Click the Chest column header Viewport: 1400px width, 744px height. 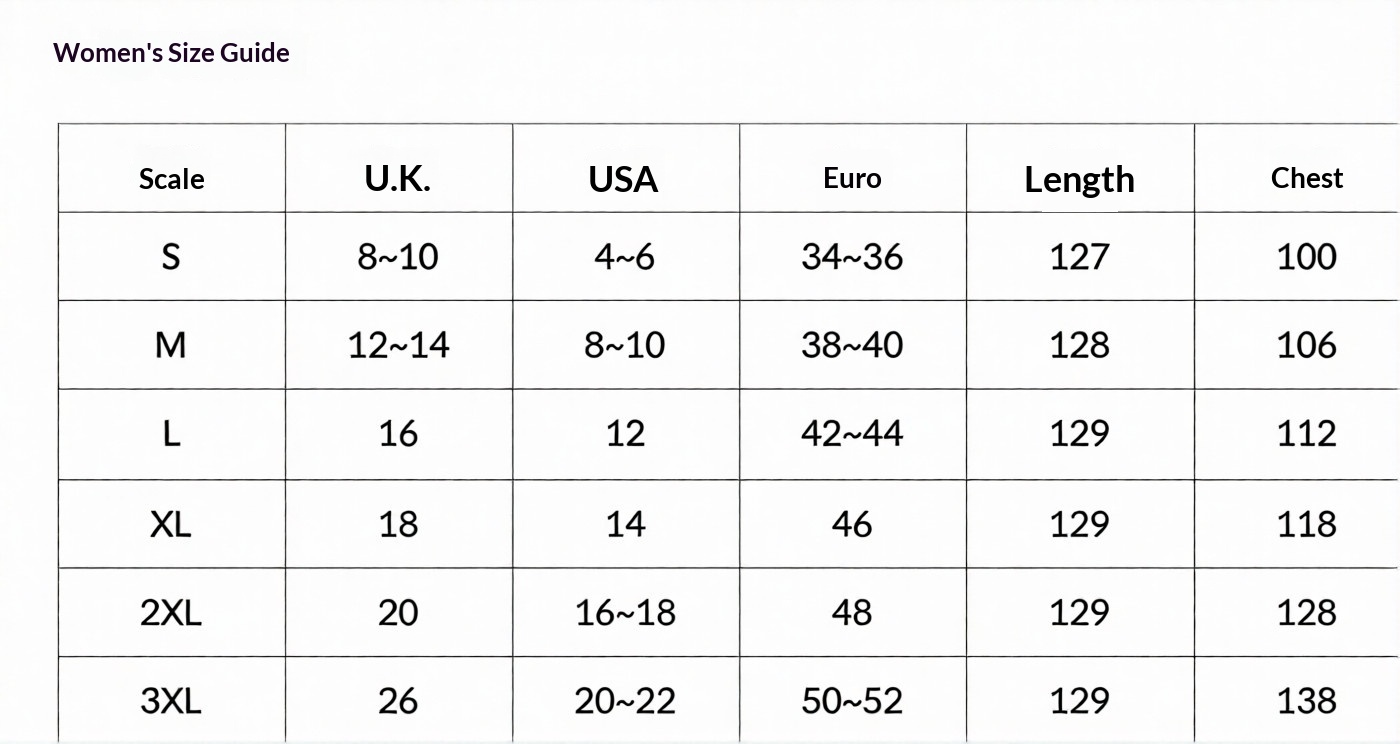(x=1306, y=178)
